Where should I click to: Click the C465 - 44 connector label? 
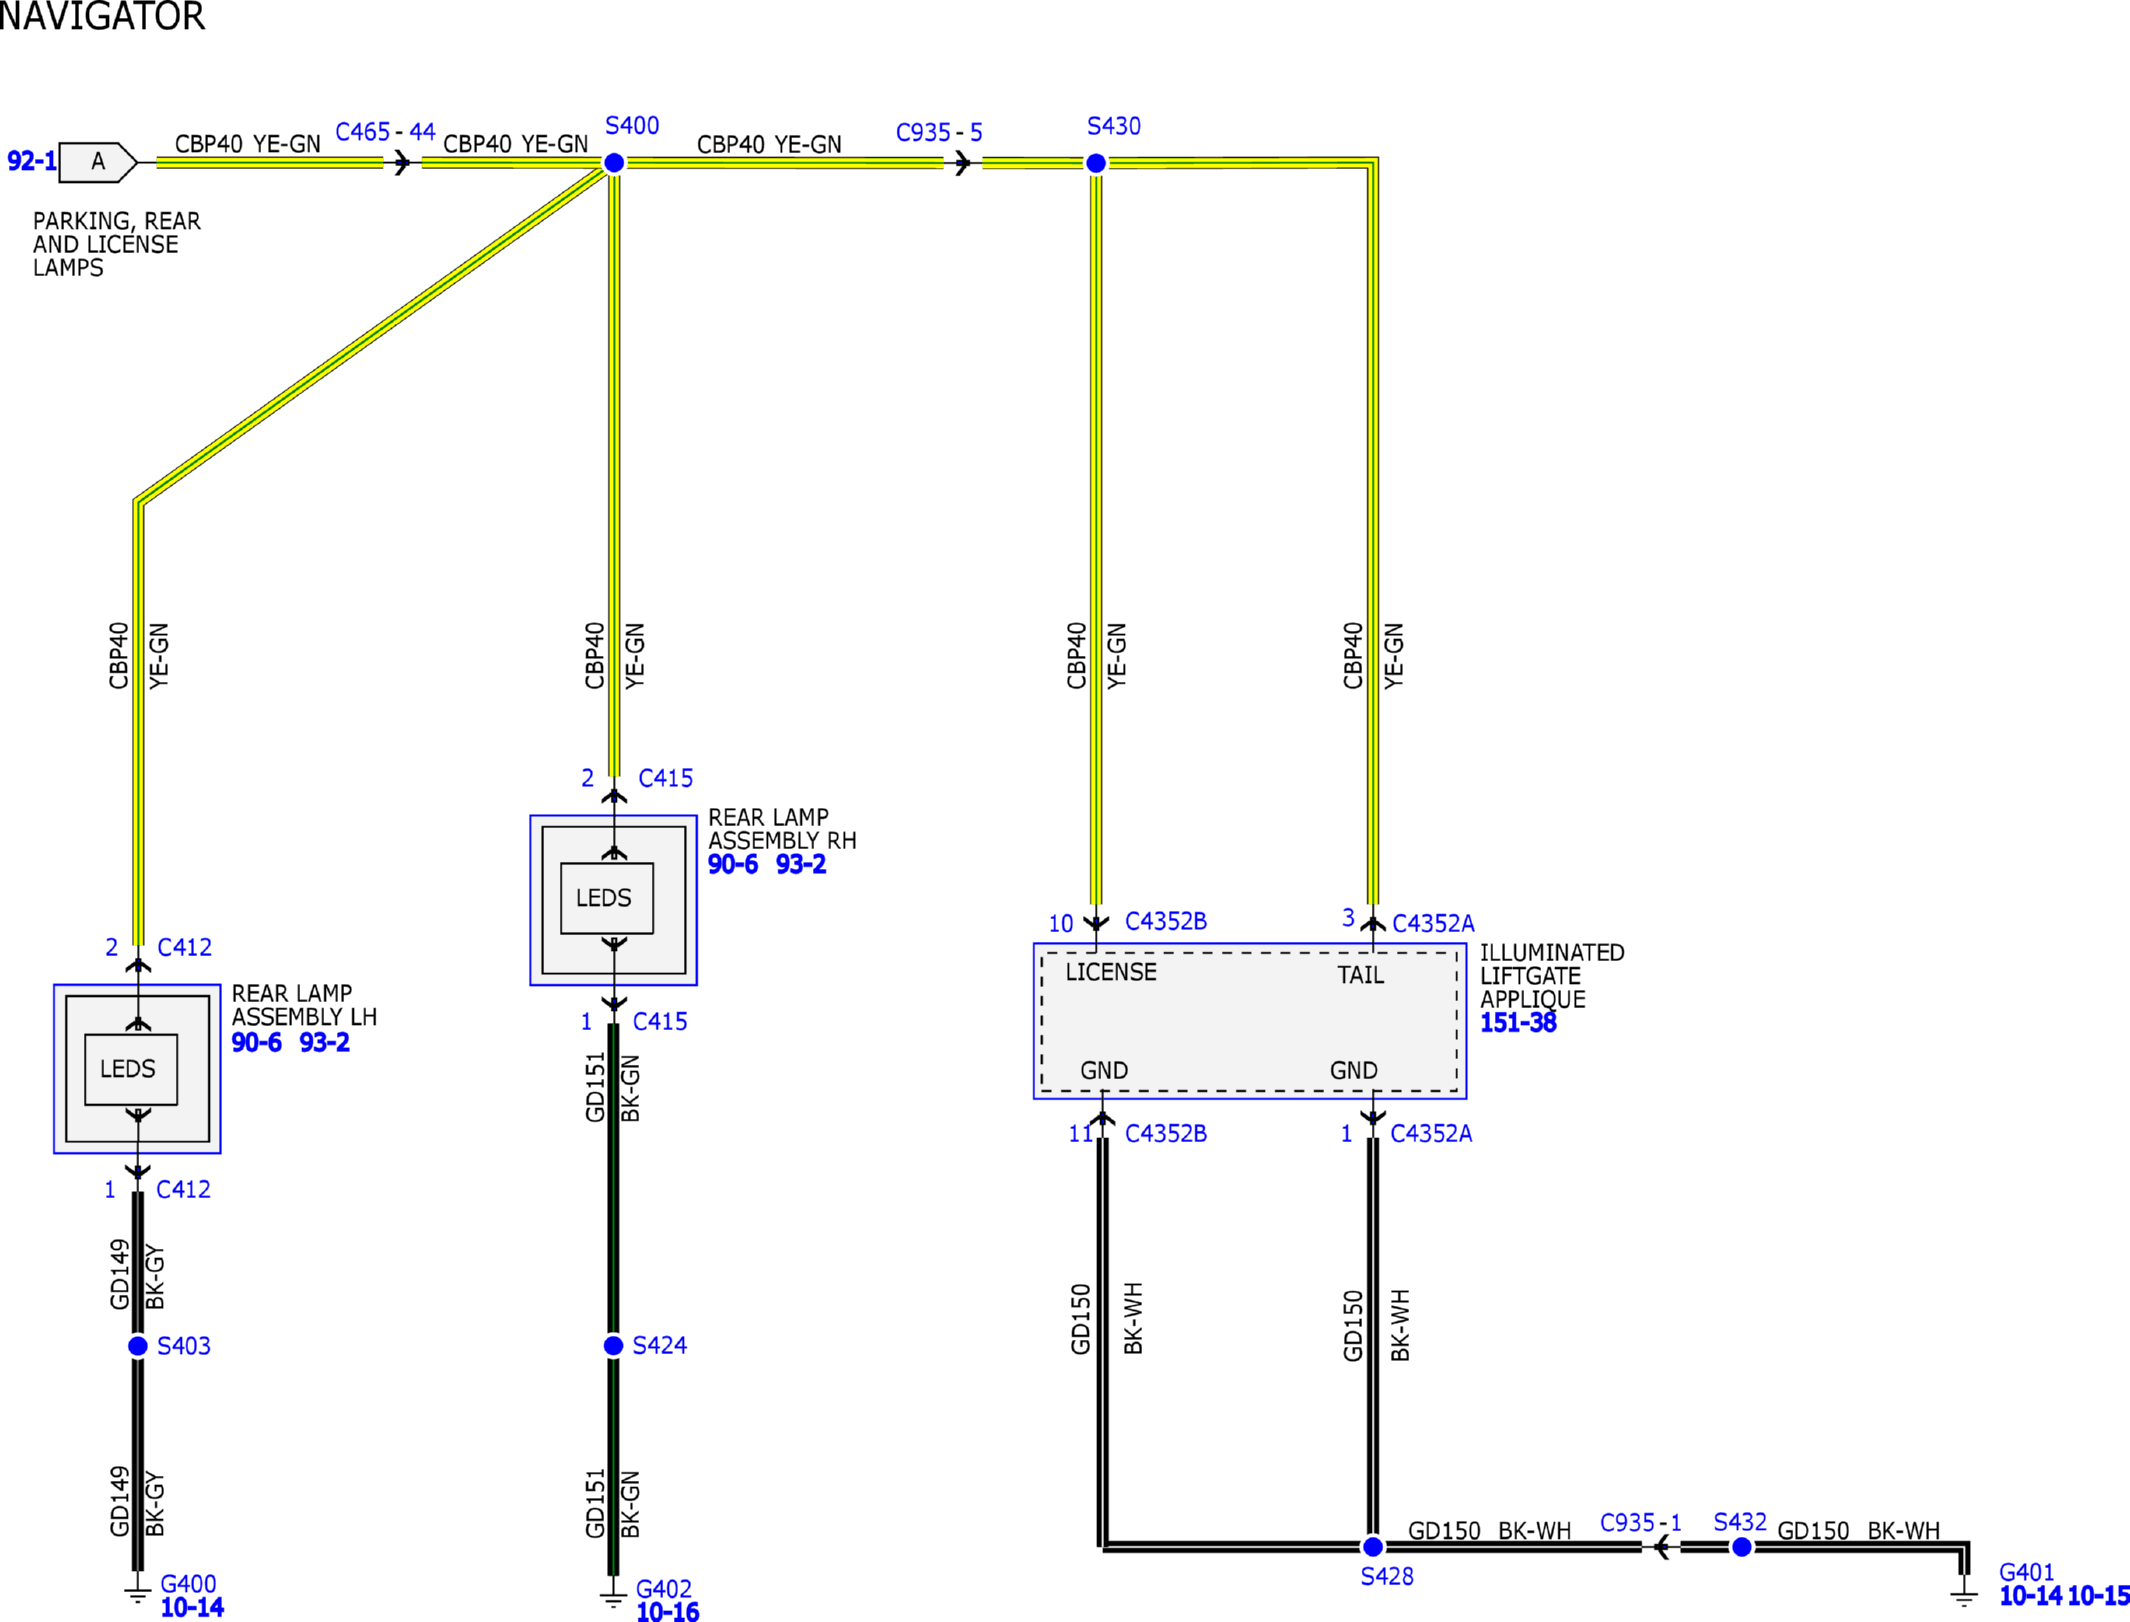385,132
